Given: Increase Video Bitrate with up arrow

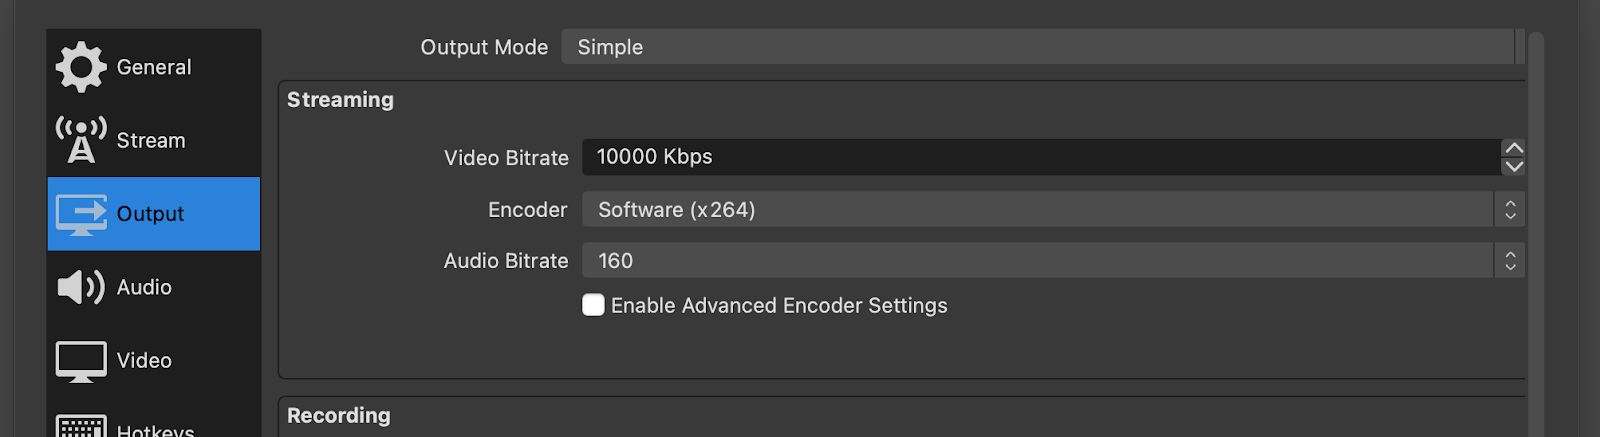Looking at the screenshot, I should [x=1514, y=148].
